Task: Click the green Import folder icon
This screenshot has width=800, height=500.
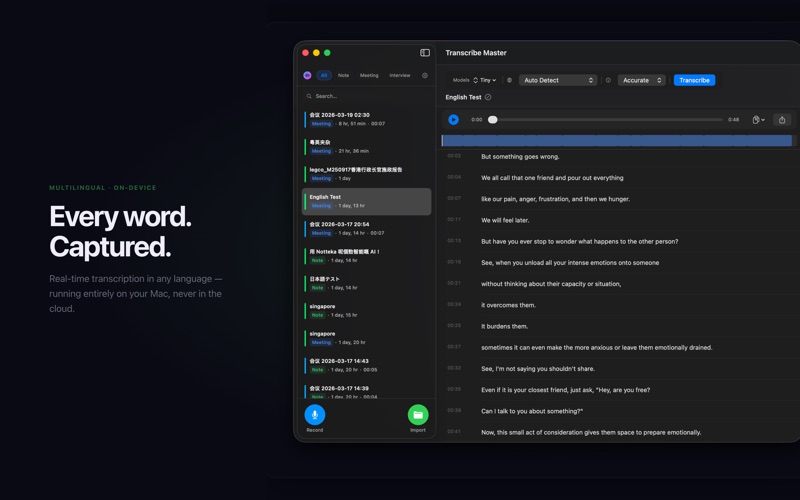Action: coord(418,414)
